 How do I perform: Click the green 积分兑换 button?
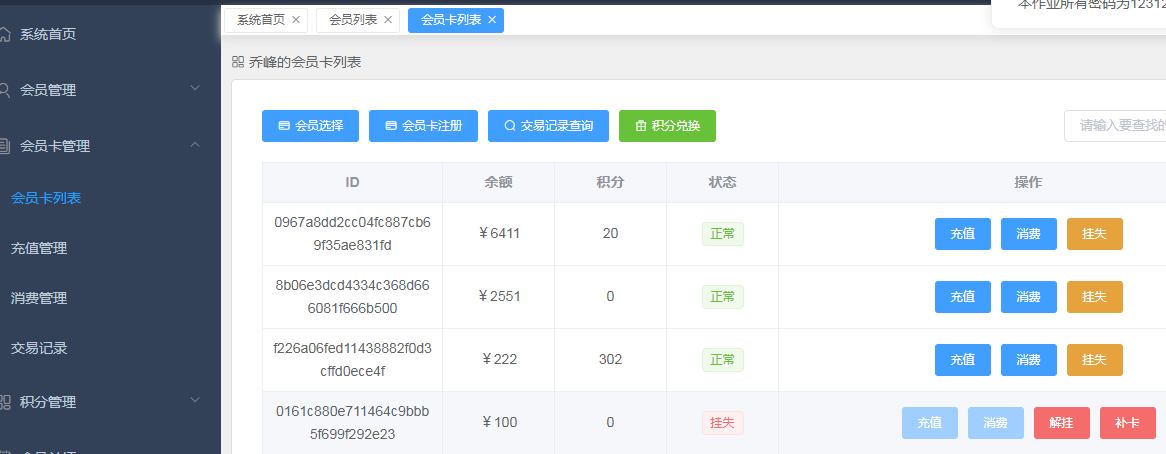click(668, 126)
